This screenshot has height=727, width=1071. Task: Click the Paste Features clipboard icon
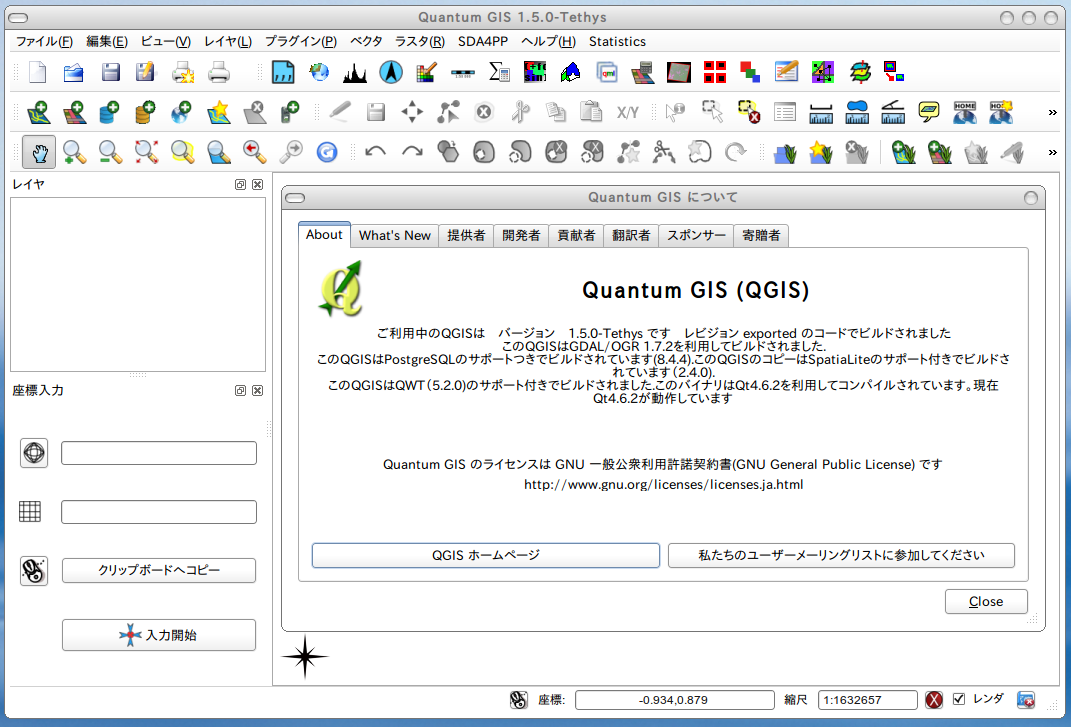[592, 111]
